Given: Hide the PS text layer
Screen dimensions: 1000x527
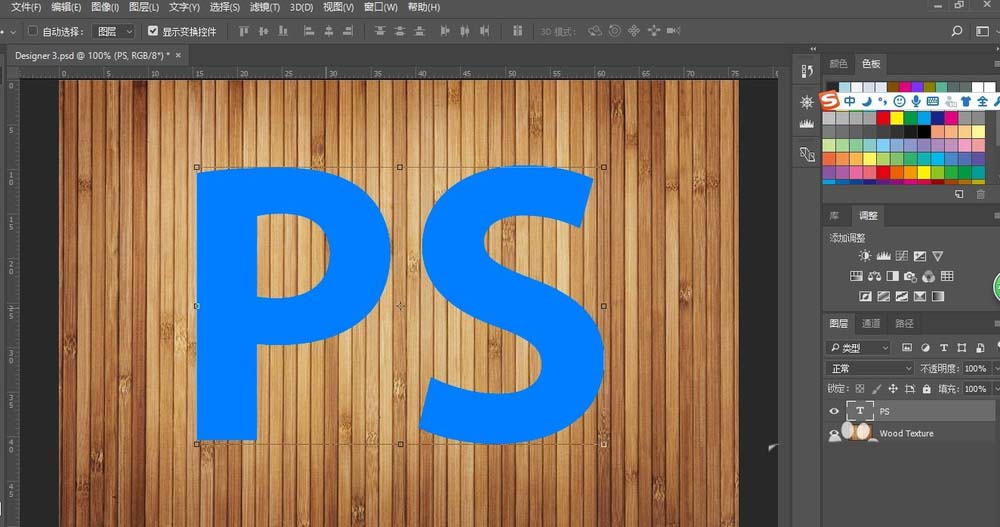Looking at the screenshot, I should coord(834,412).
